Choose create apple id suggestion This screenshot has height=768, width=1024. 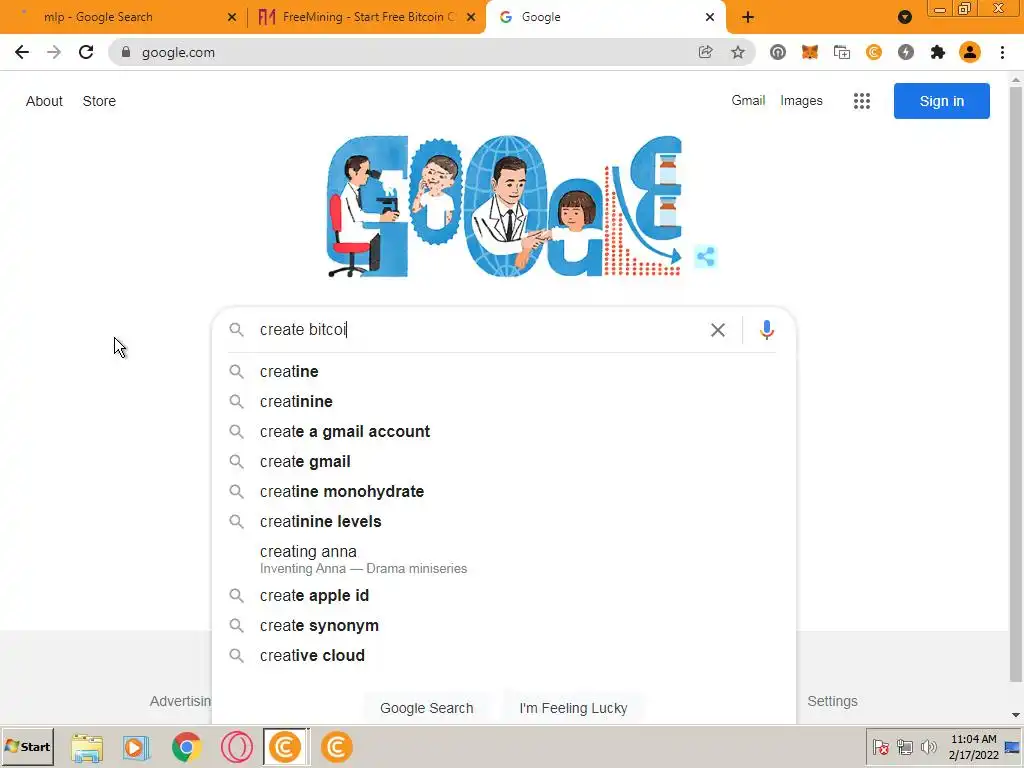(504, 596)
